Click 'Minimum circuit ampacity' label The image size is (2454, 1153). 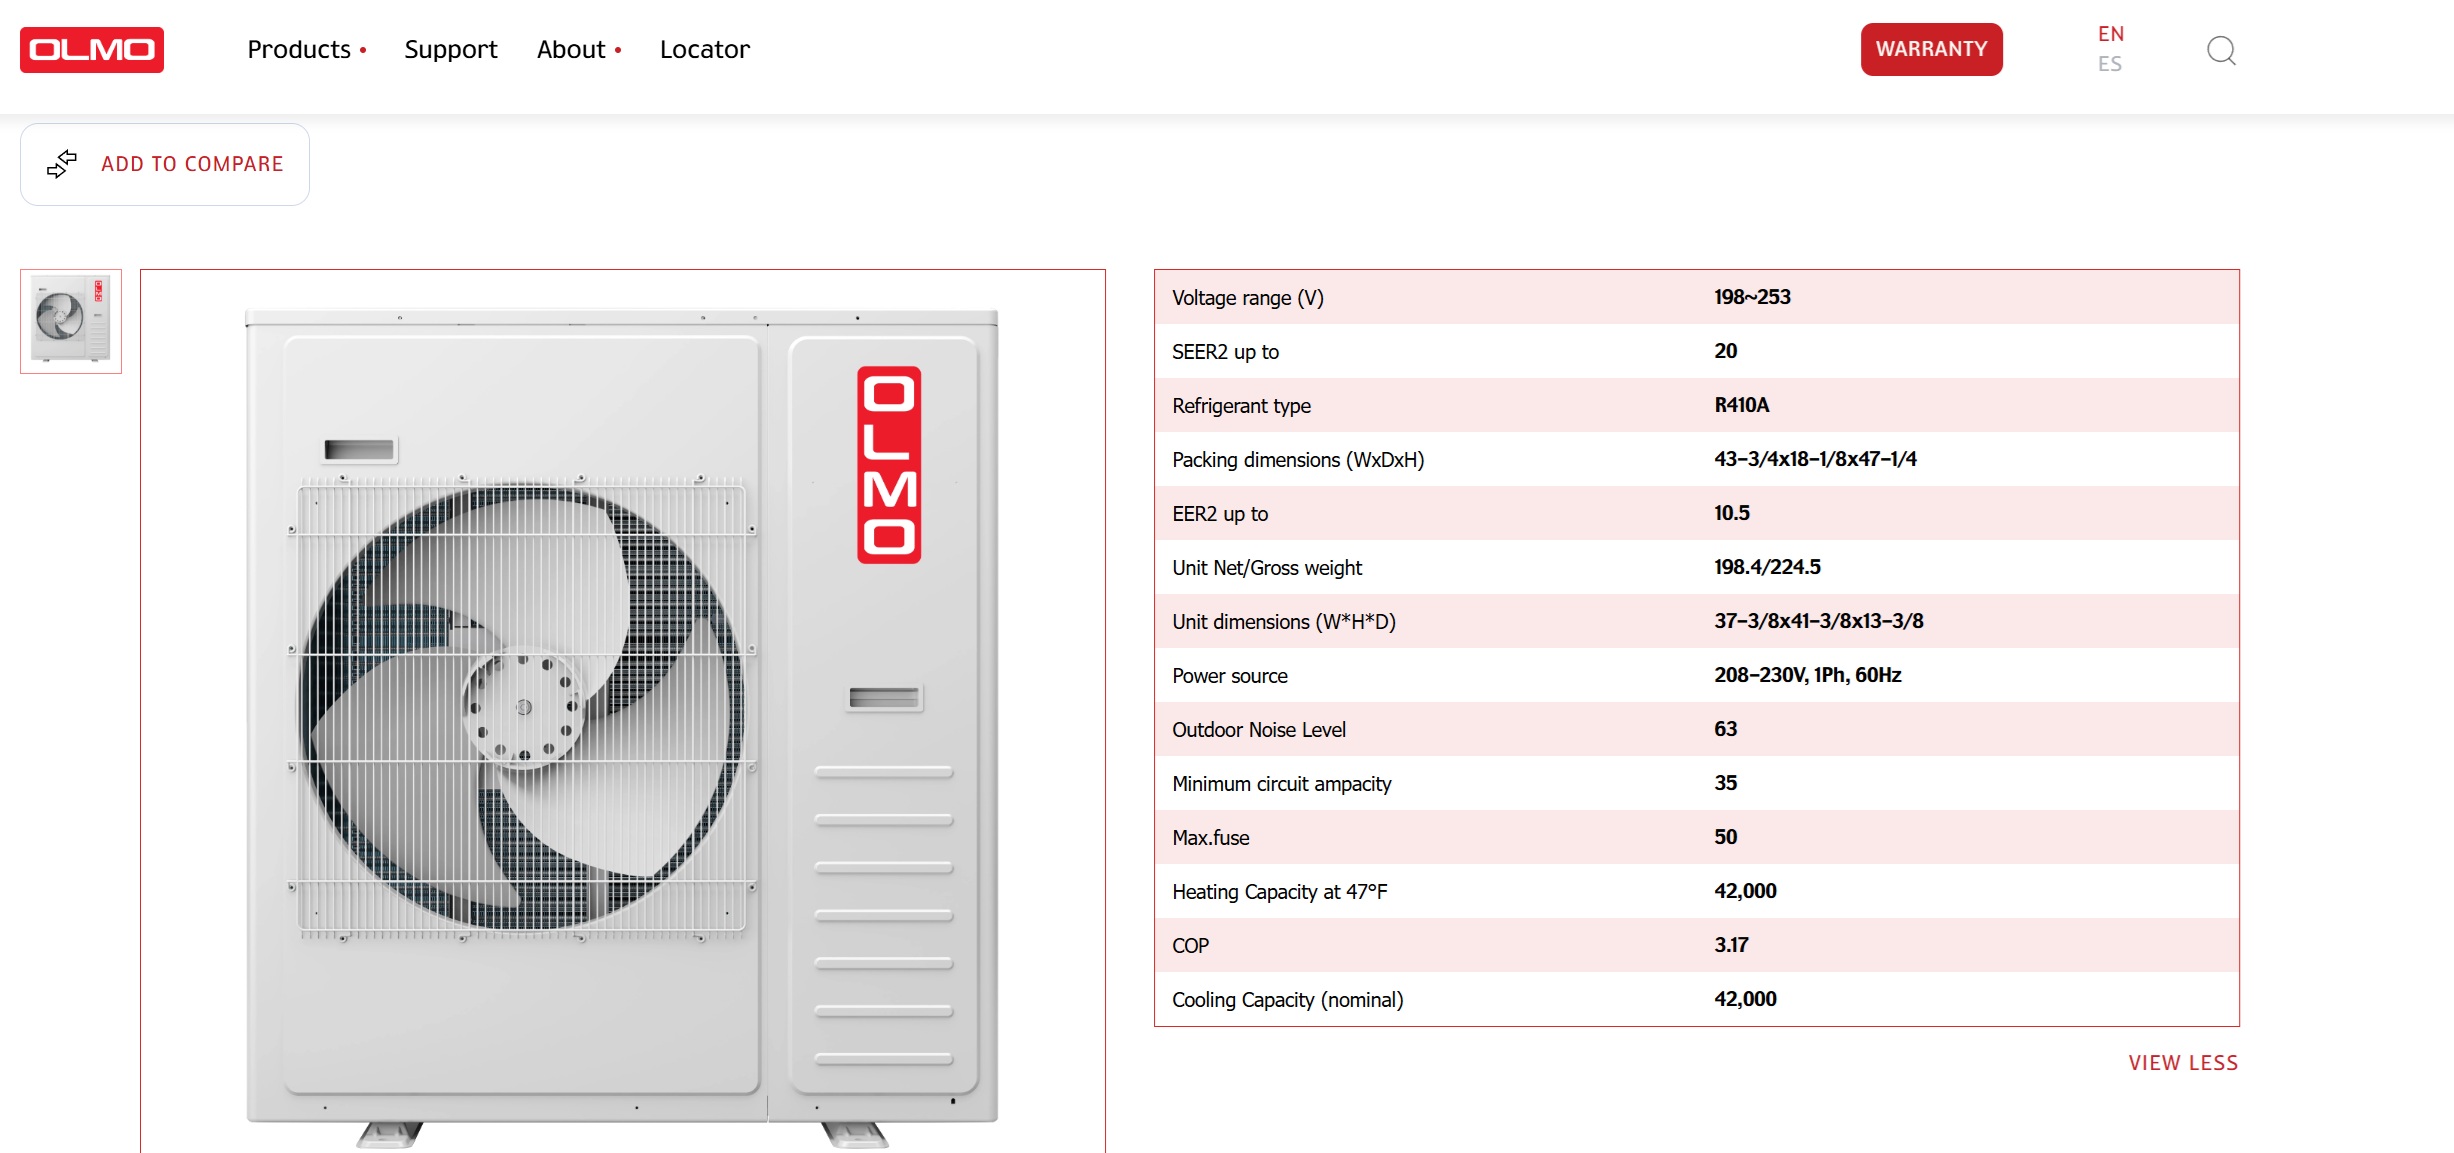tap(1282, 784)
